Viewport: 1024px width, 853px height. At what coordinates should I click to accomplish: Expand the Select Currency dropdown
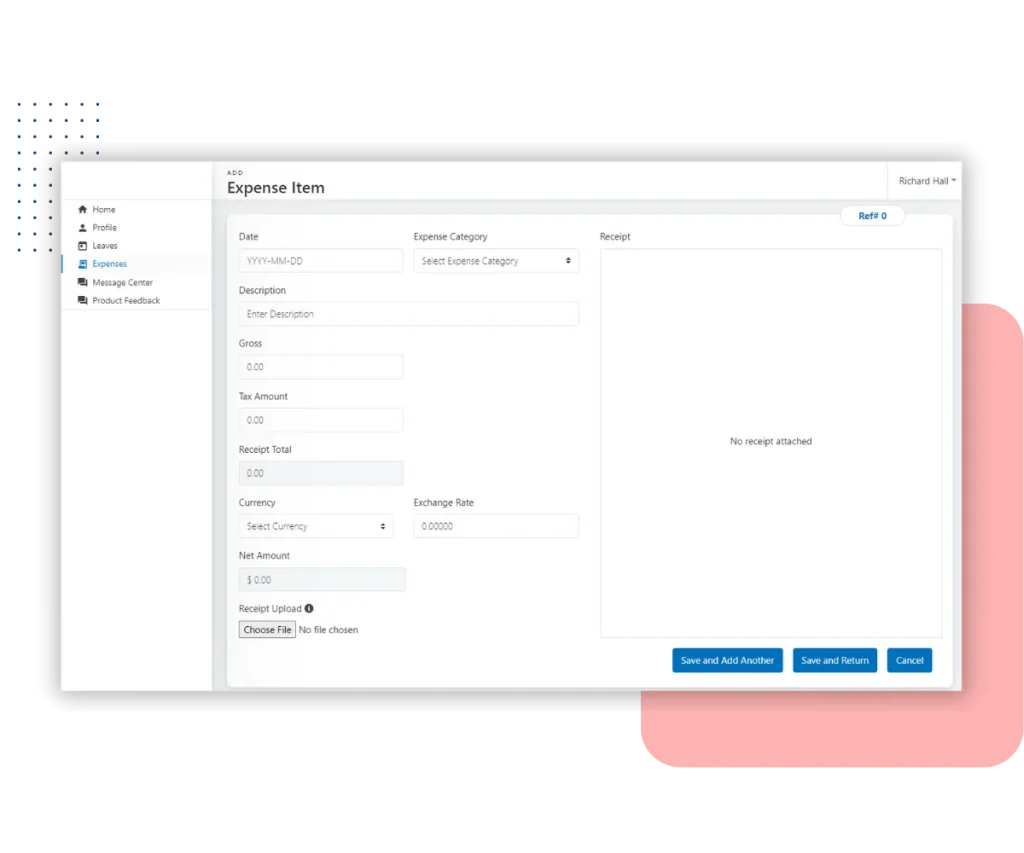tap(315, 526)
